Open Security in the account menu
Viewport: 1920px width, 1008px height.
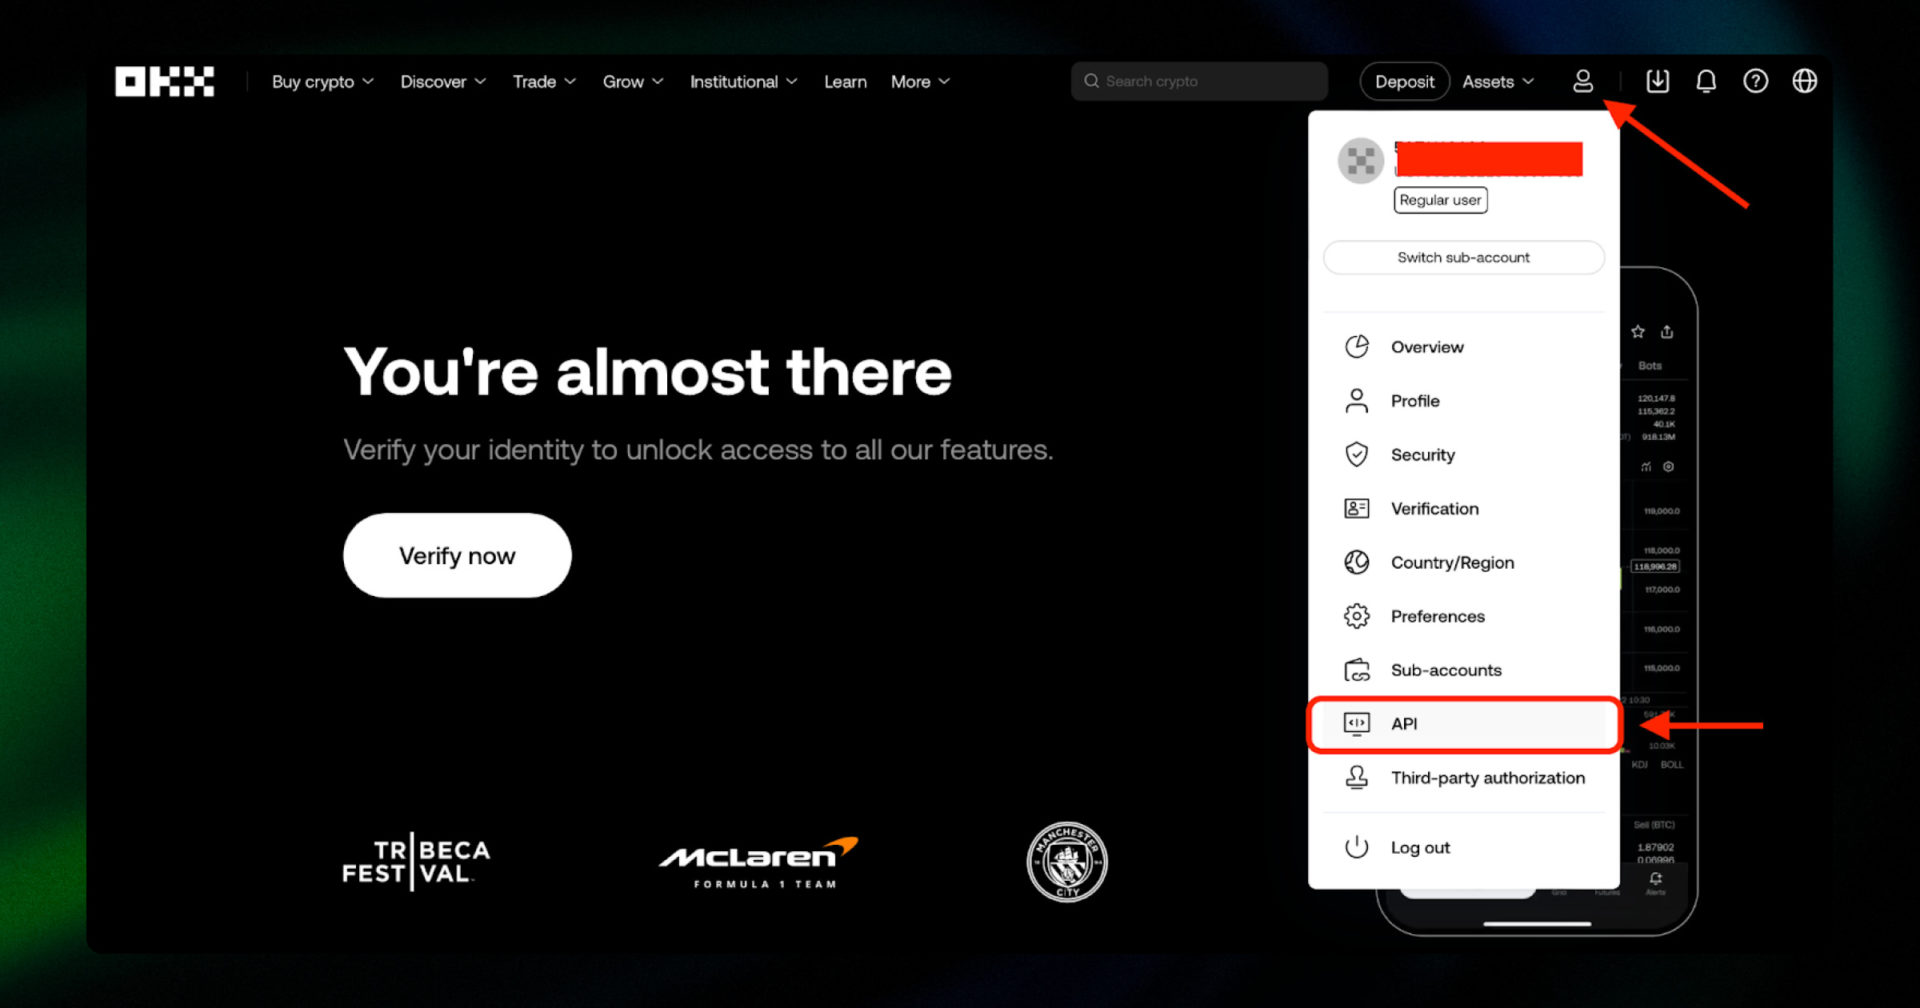point(1422,455)
